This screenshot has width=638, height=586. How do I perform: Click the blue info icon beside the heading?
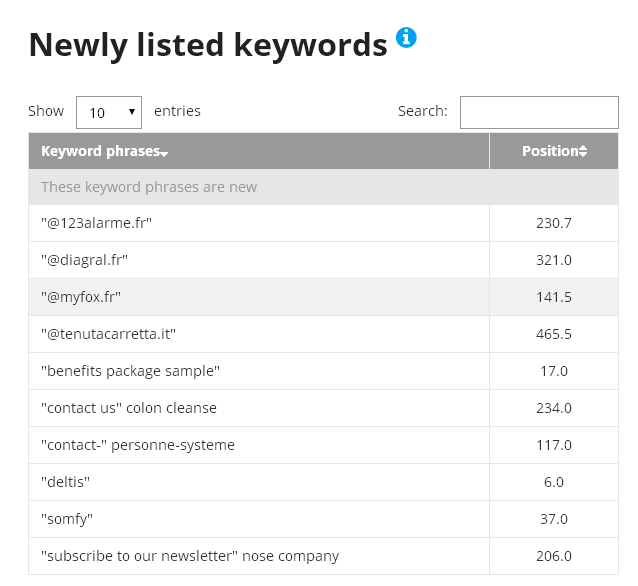(x=406, y=38)
